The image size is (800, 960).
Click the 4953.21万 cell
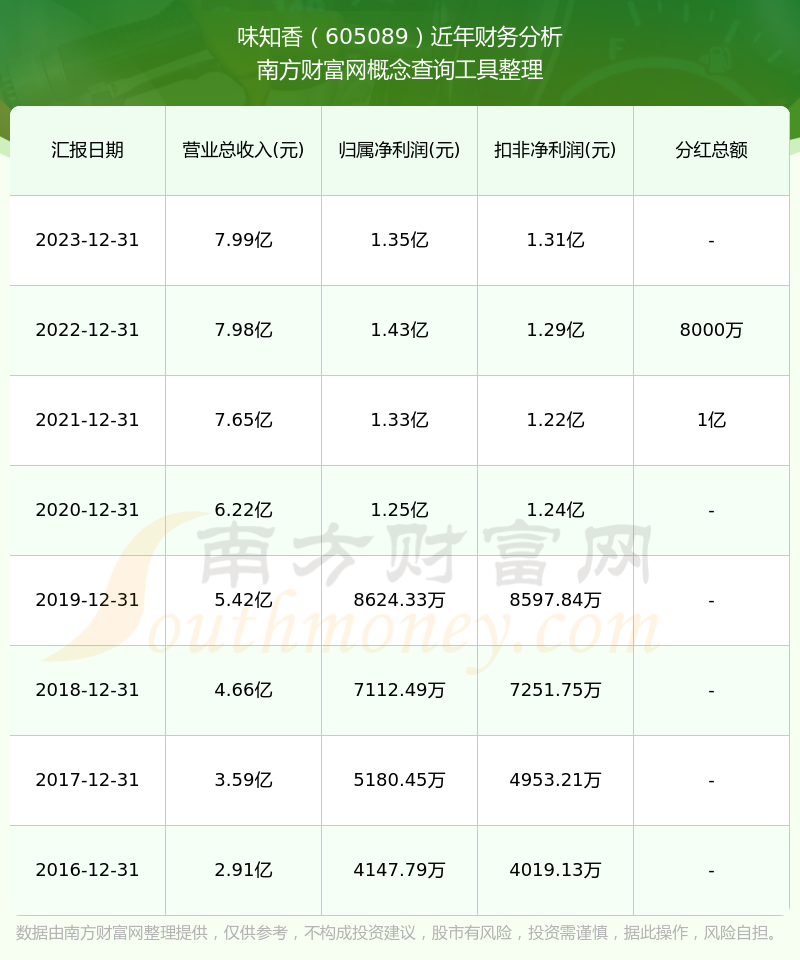pyautogui.click(x=555, y=780)
